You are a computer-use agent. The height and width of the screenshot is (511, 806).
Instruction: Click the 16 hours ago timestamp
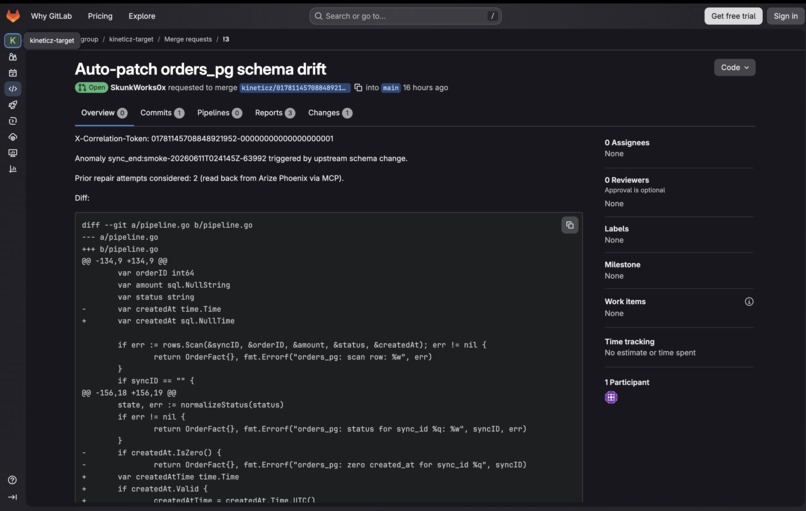point(425,87)
